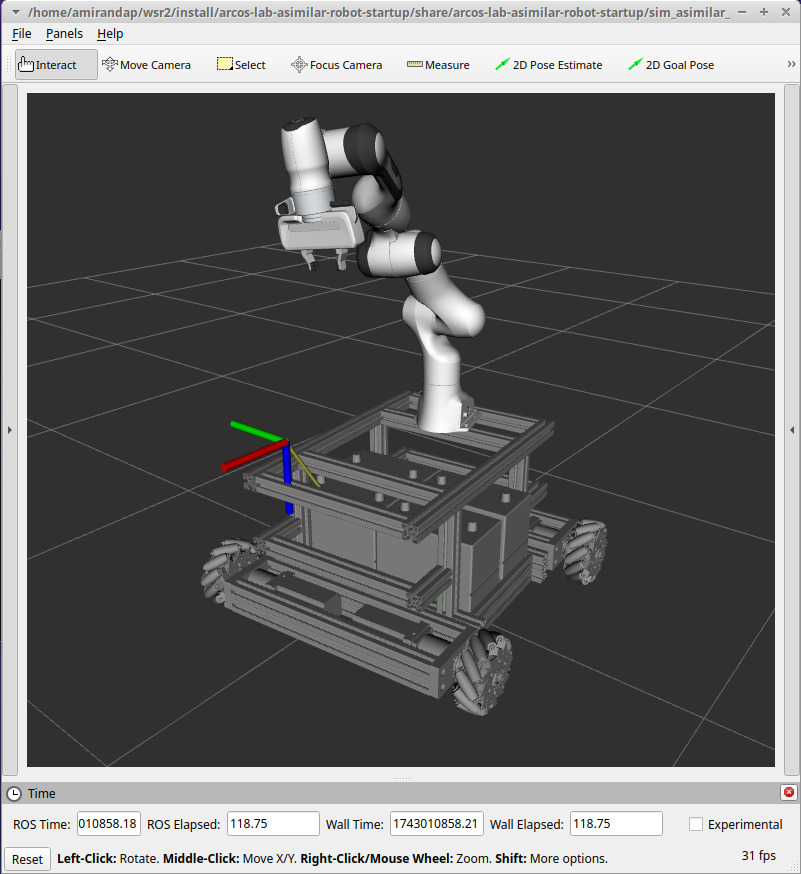801x874 pixels.
Task: Choose the Select tool
Action: pyautogui.click(x=241, y=65)
